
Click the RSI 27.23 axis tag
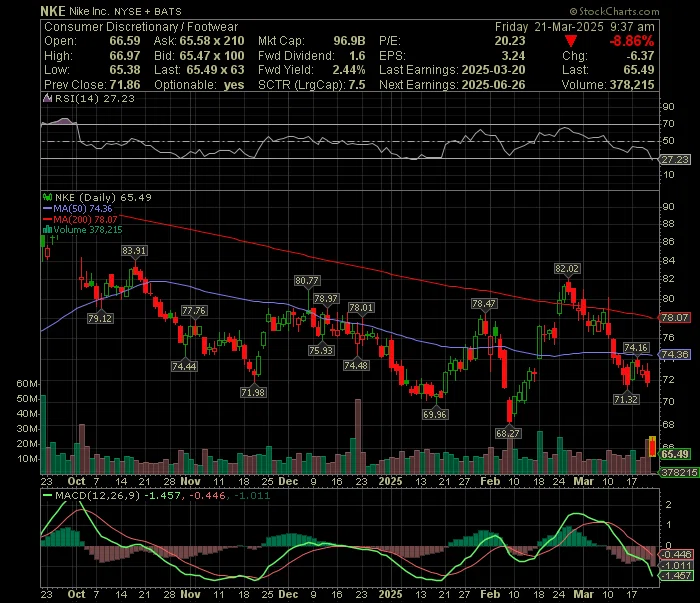coord(675,160)
